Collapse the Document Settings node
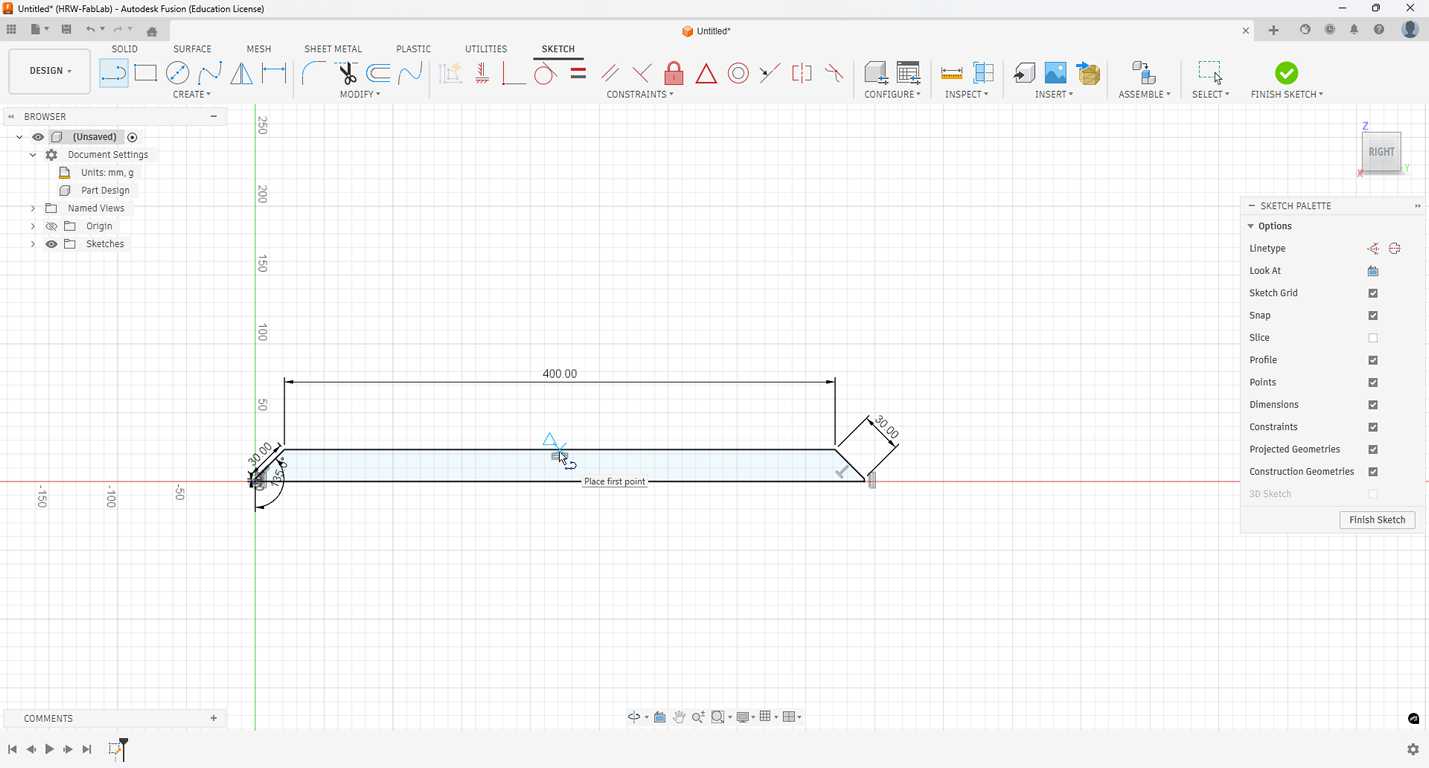 tap(33, 155)
